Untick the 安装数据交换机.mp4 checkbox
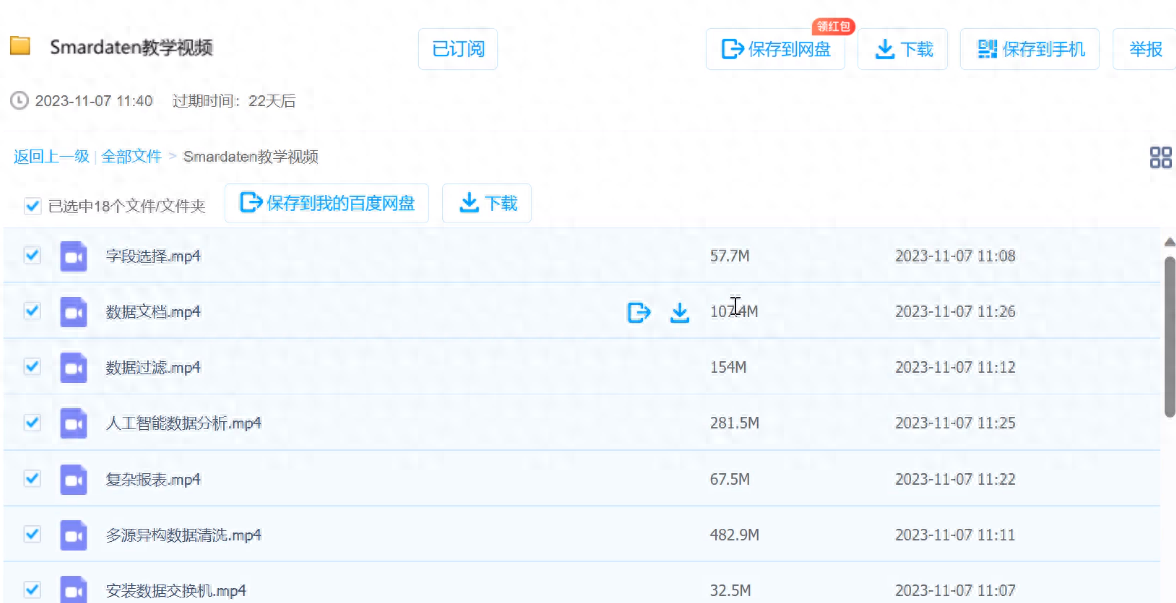 tap(32, 590)
